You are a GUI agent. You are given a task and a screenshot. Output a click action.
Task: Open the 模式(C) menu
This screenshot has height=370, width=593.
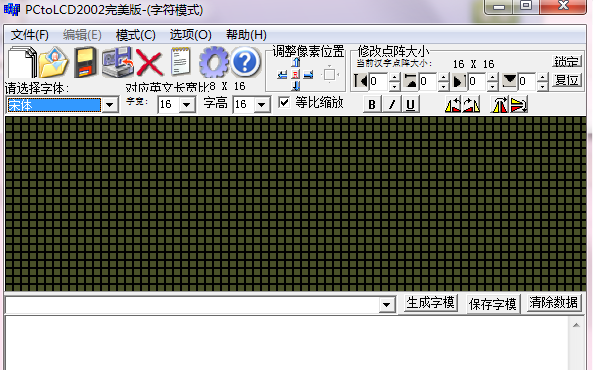tap(135, 35)
